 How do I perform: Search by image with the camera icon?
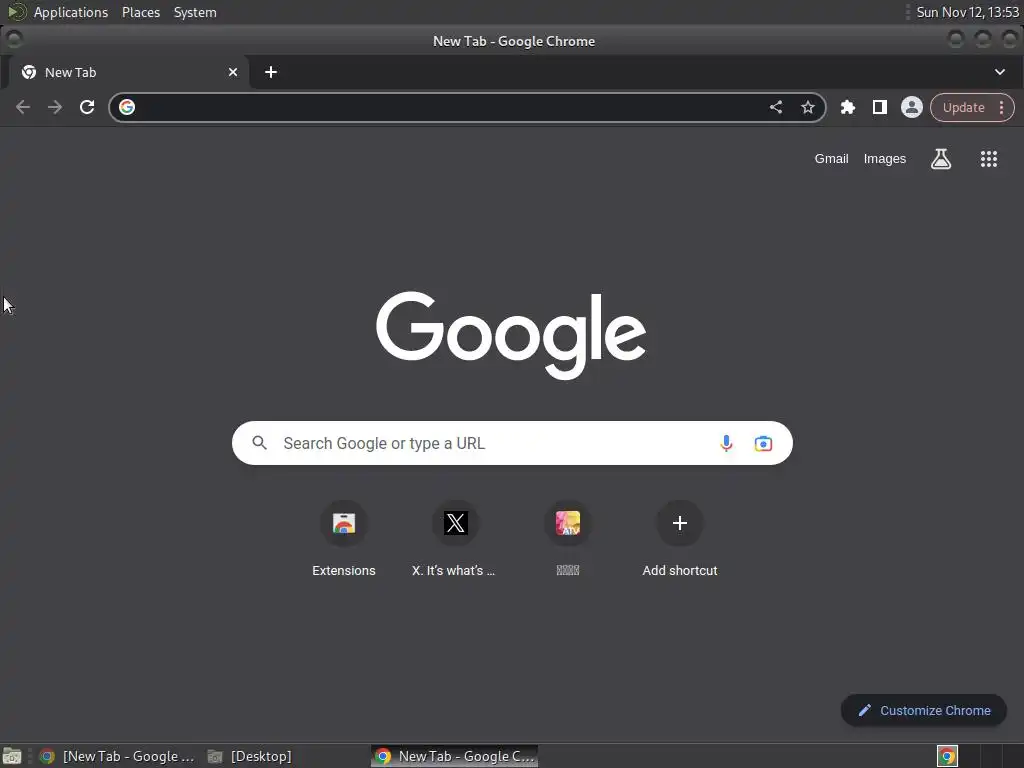(763, 444)
